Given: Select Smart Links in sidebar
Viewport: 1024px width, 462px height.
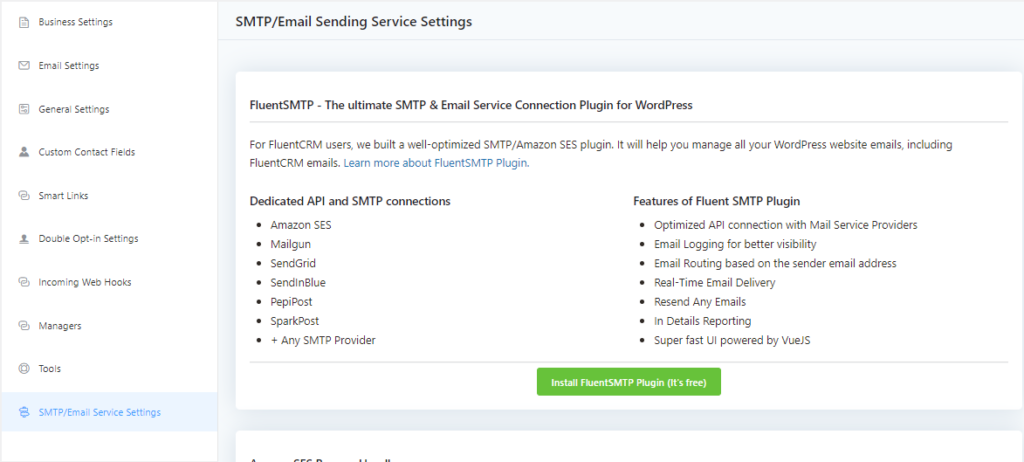Looking at the screenshot, I should click(x=108, y=195).
